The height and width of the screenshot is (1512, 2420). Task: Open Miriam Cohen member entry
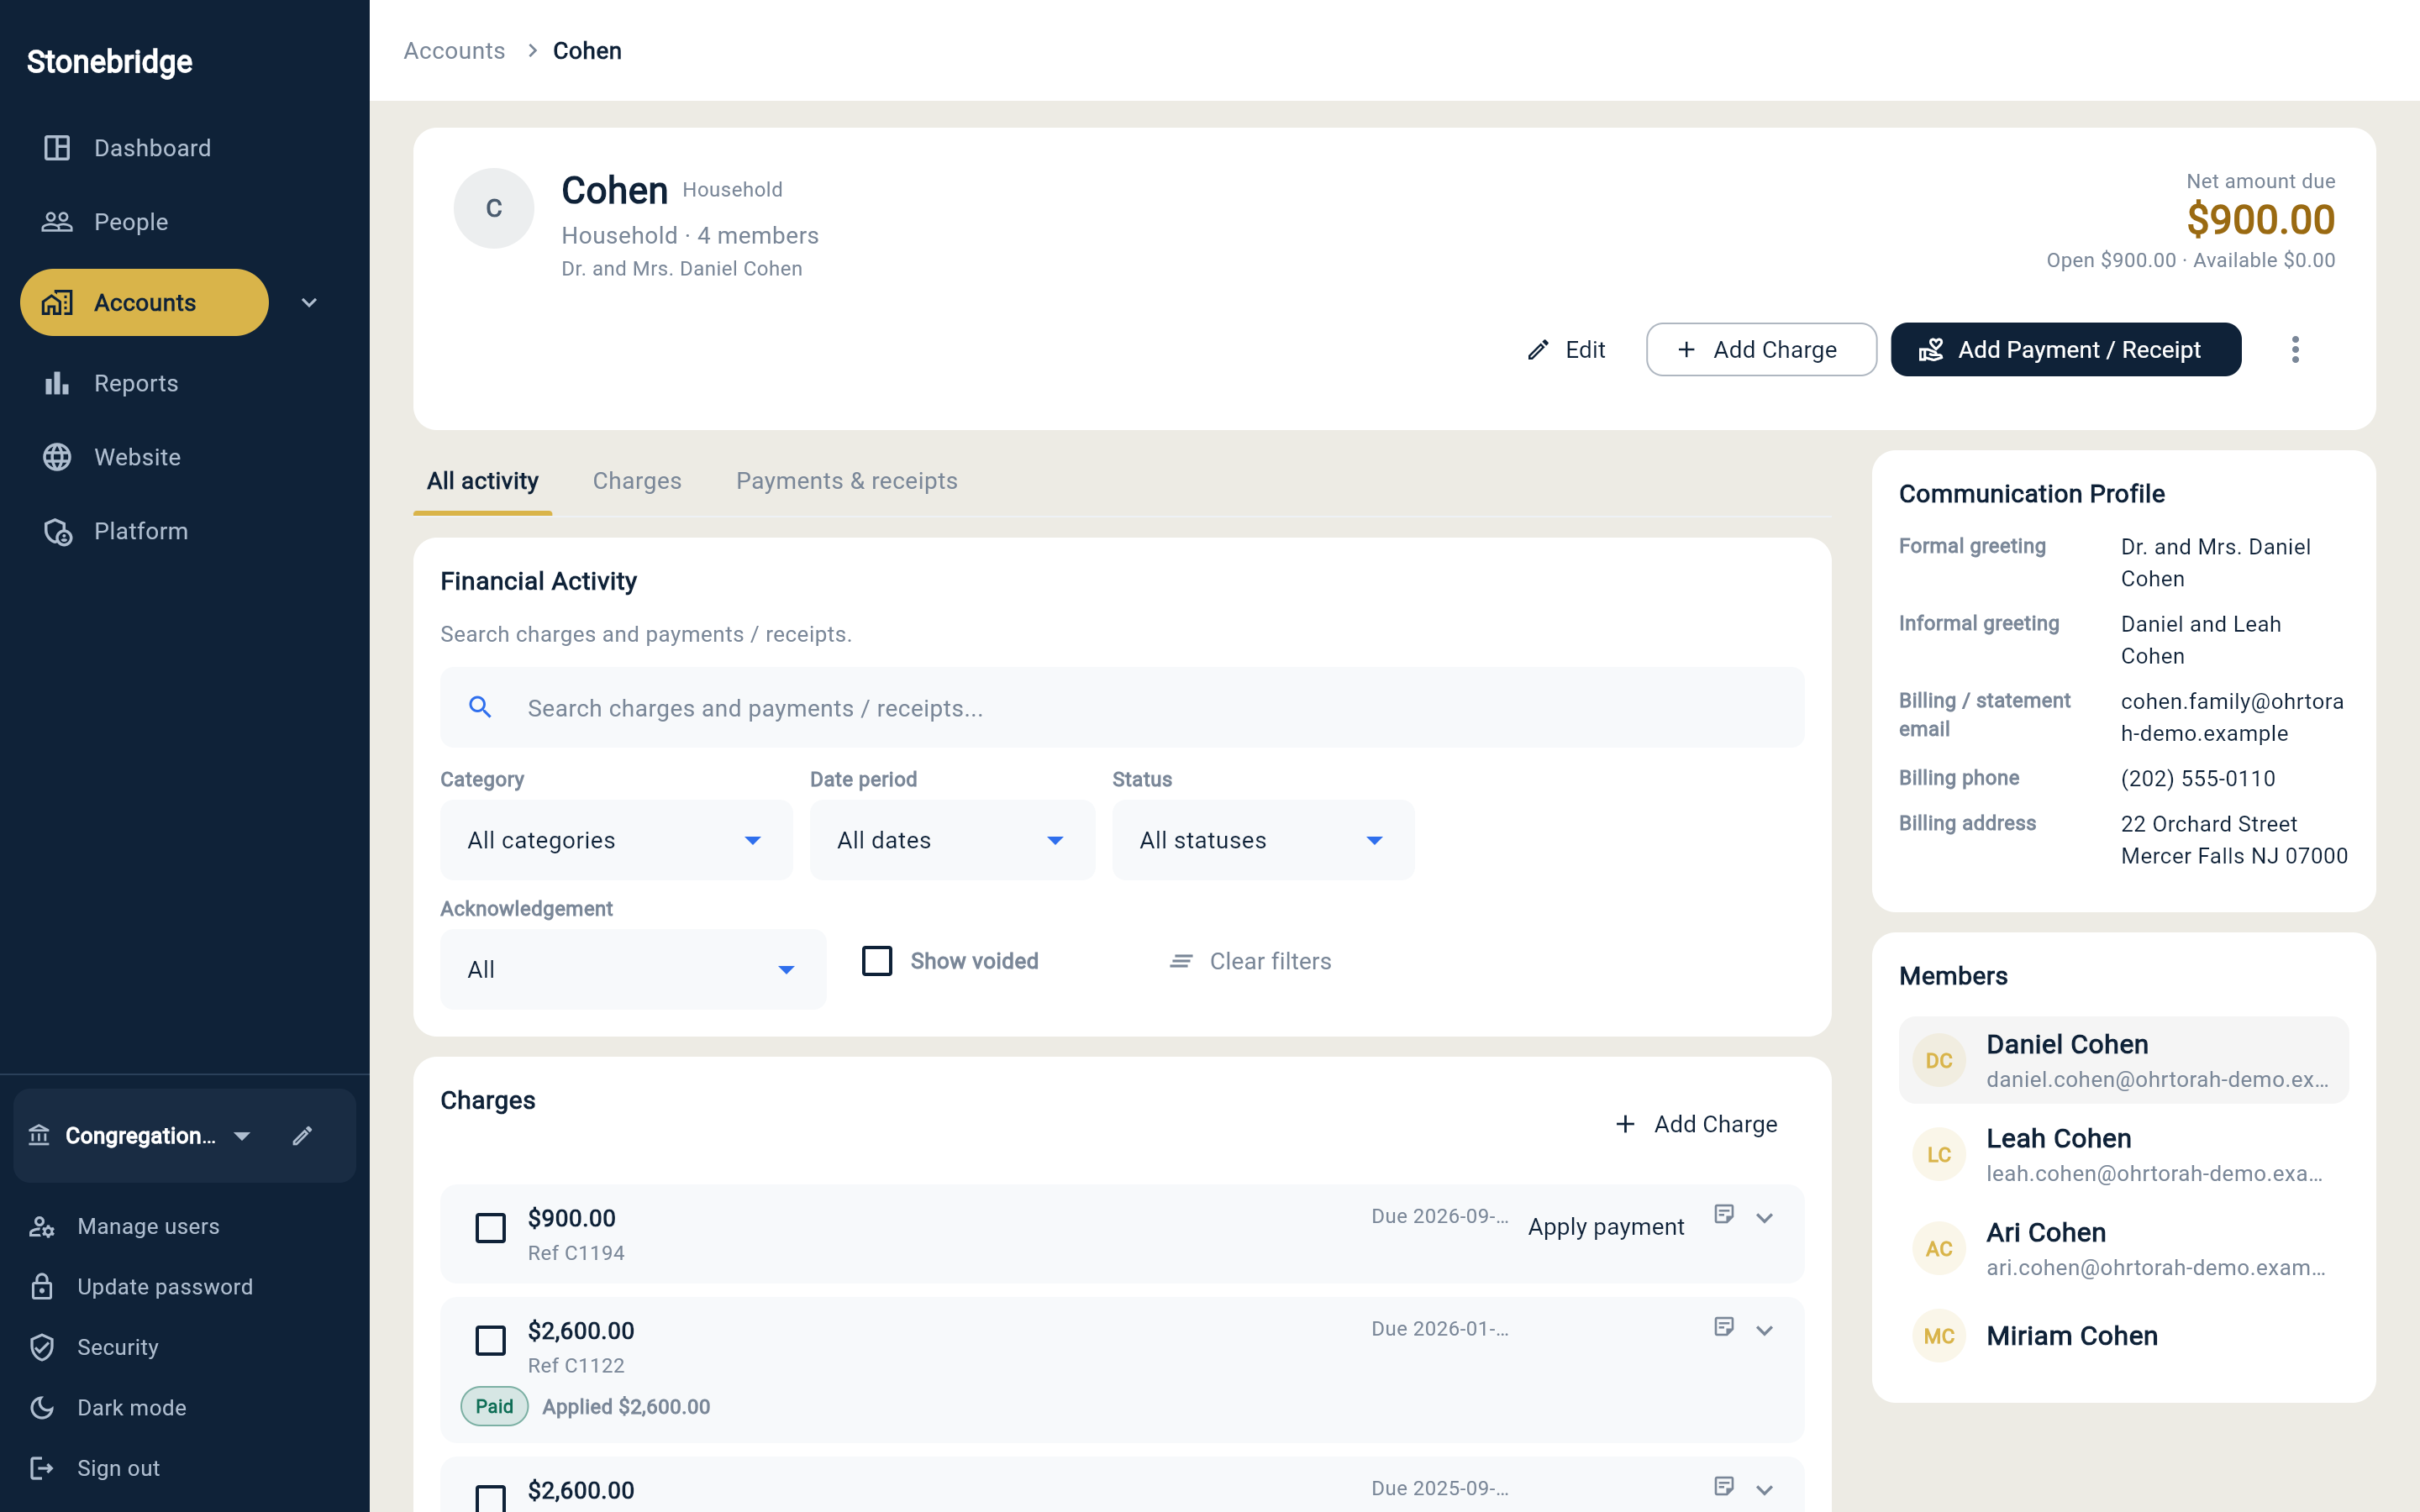(2123, 1336)
